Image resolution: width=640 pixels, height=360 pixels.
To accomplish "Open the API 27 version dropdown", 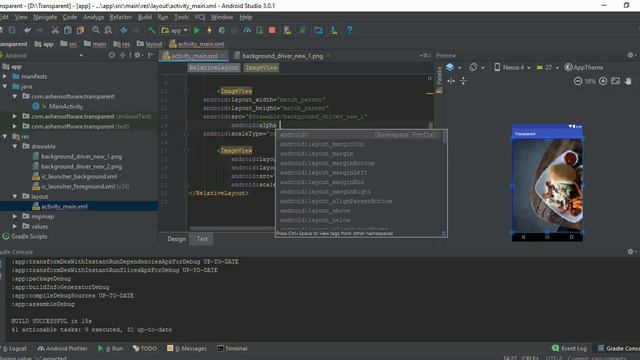I will (548, 67).
